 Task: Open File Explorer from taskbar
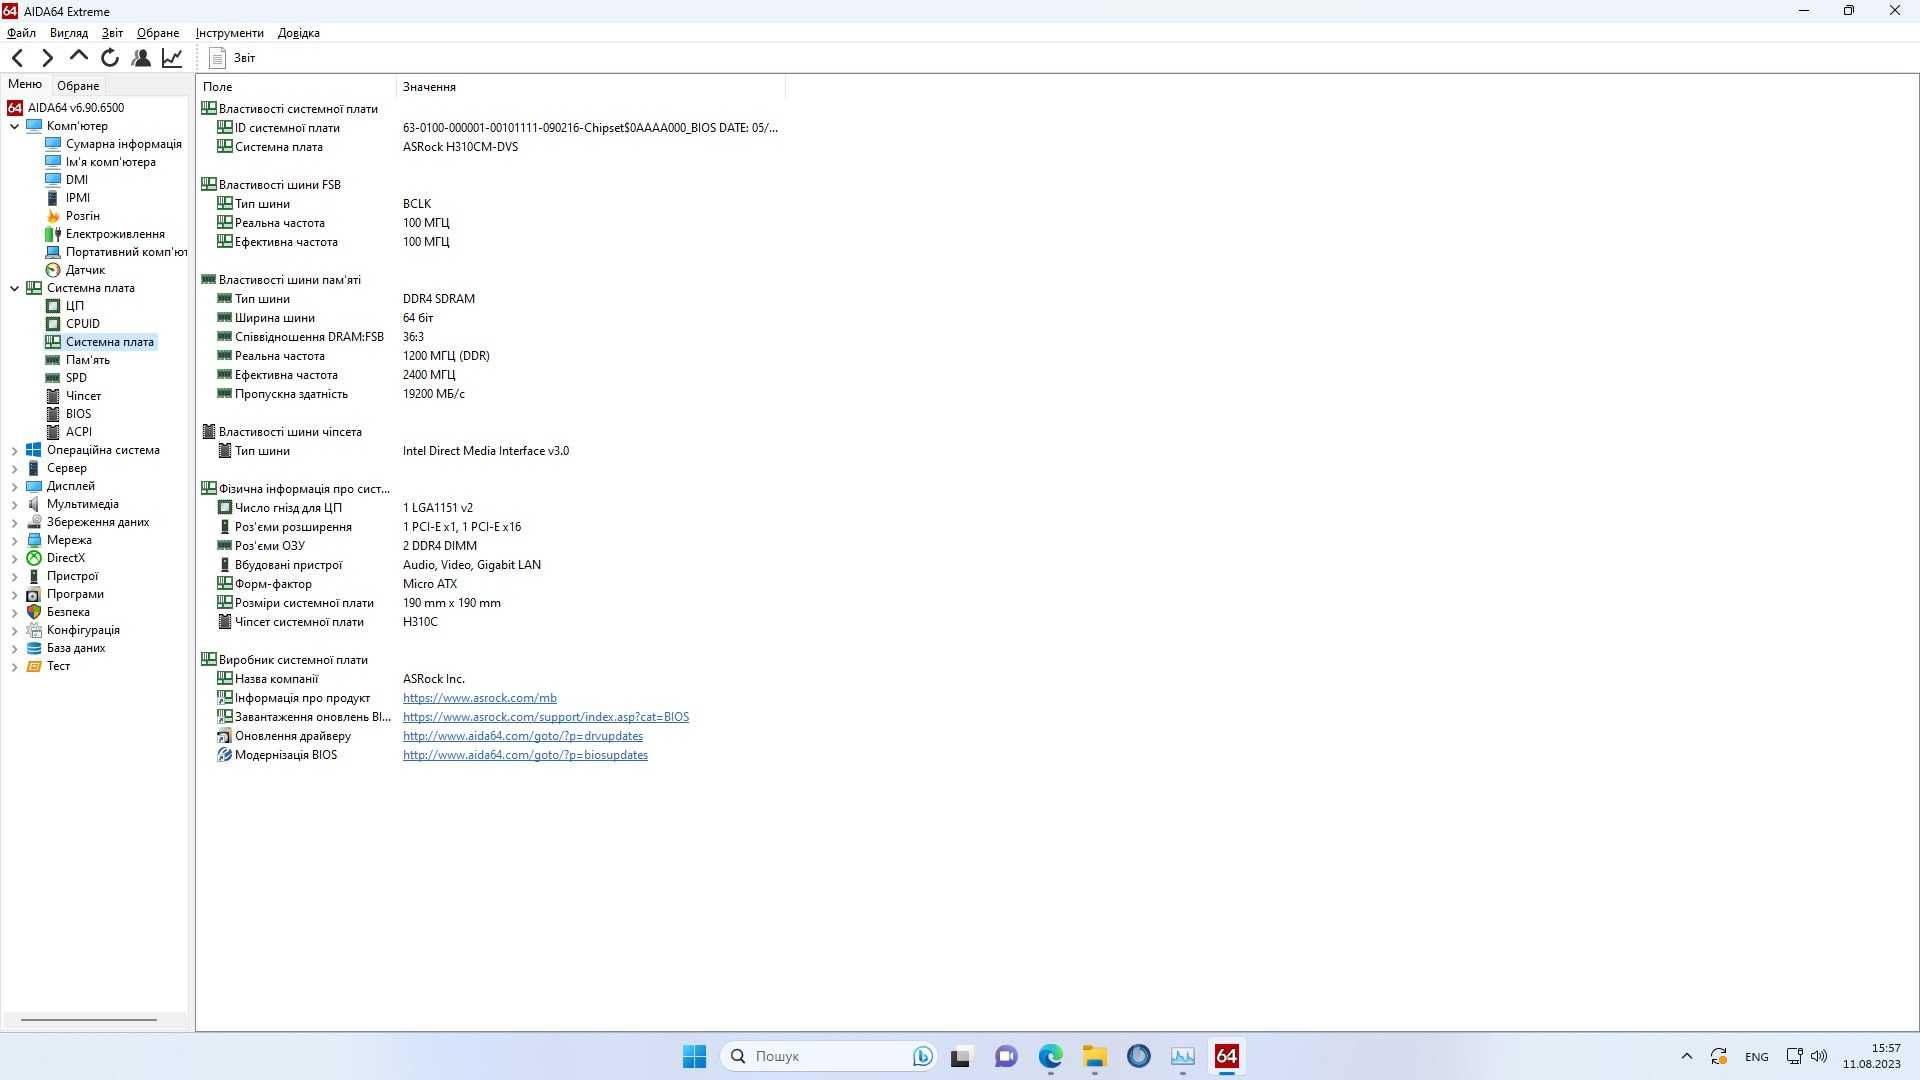(x=1094, y=1056)
